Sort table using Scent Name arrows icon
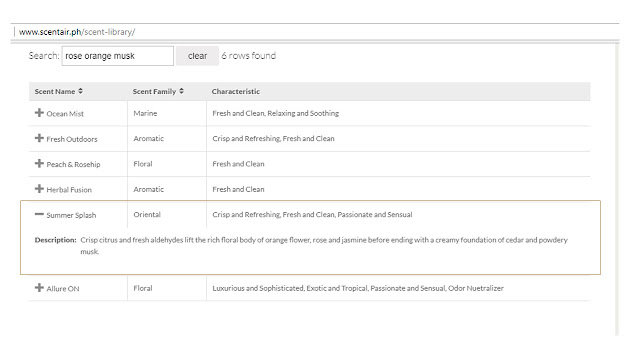This screenshot has width=640, height=360. (80, 91)
